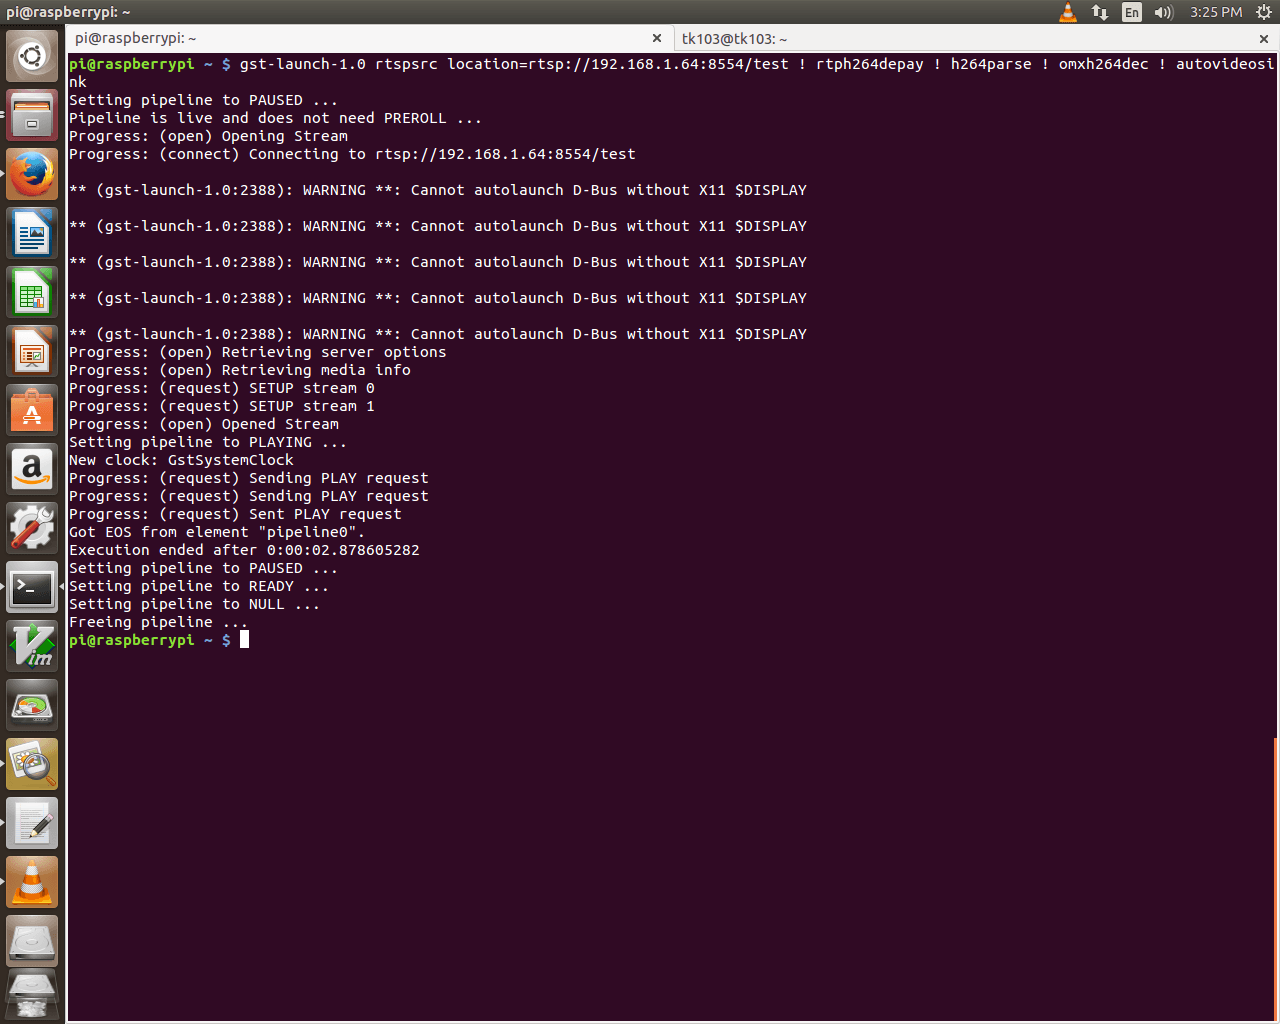Click 'Progress: (open) Opened Stream' line
The image size is (1280, 1024).
coord(203,424)
